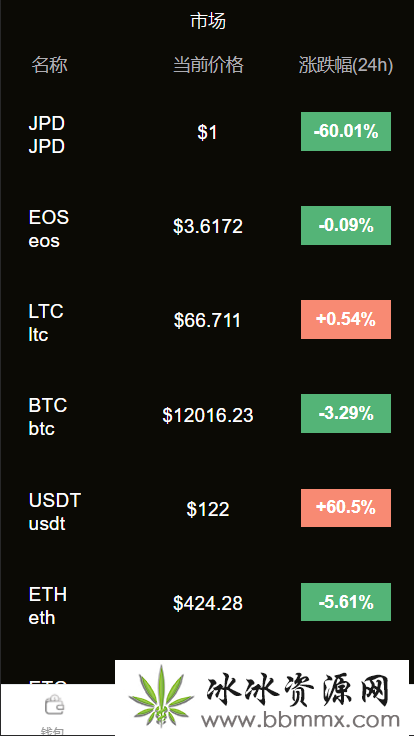This screenshot has width=414, height=736.
Task: Click the 当前价格 column header
Action: click(x=208, y=65)
